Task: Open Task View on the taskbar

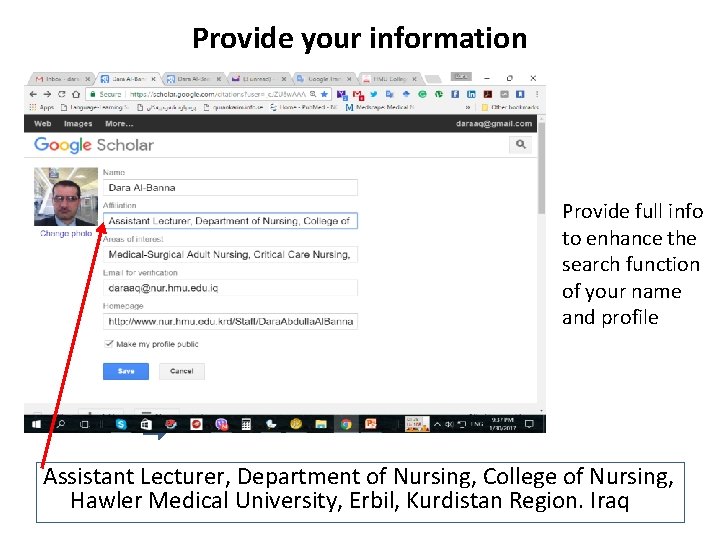Action: point(84,424)
